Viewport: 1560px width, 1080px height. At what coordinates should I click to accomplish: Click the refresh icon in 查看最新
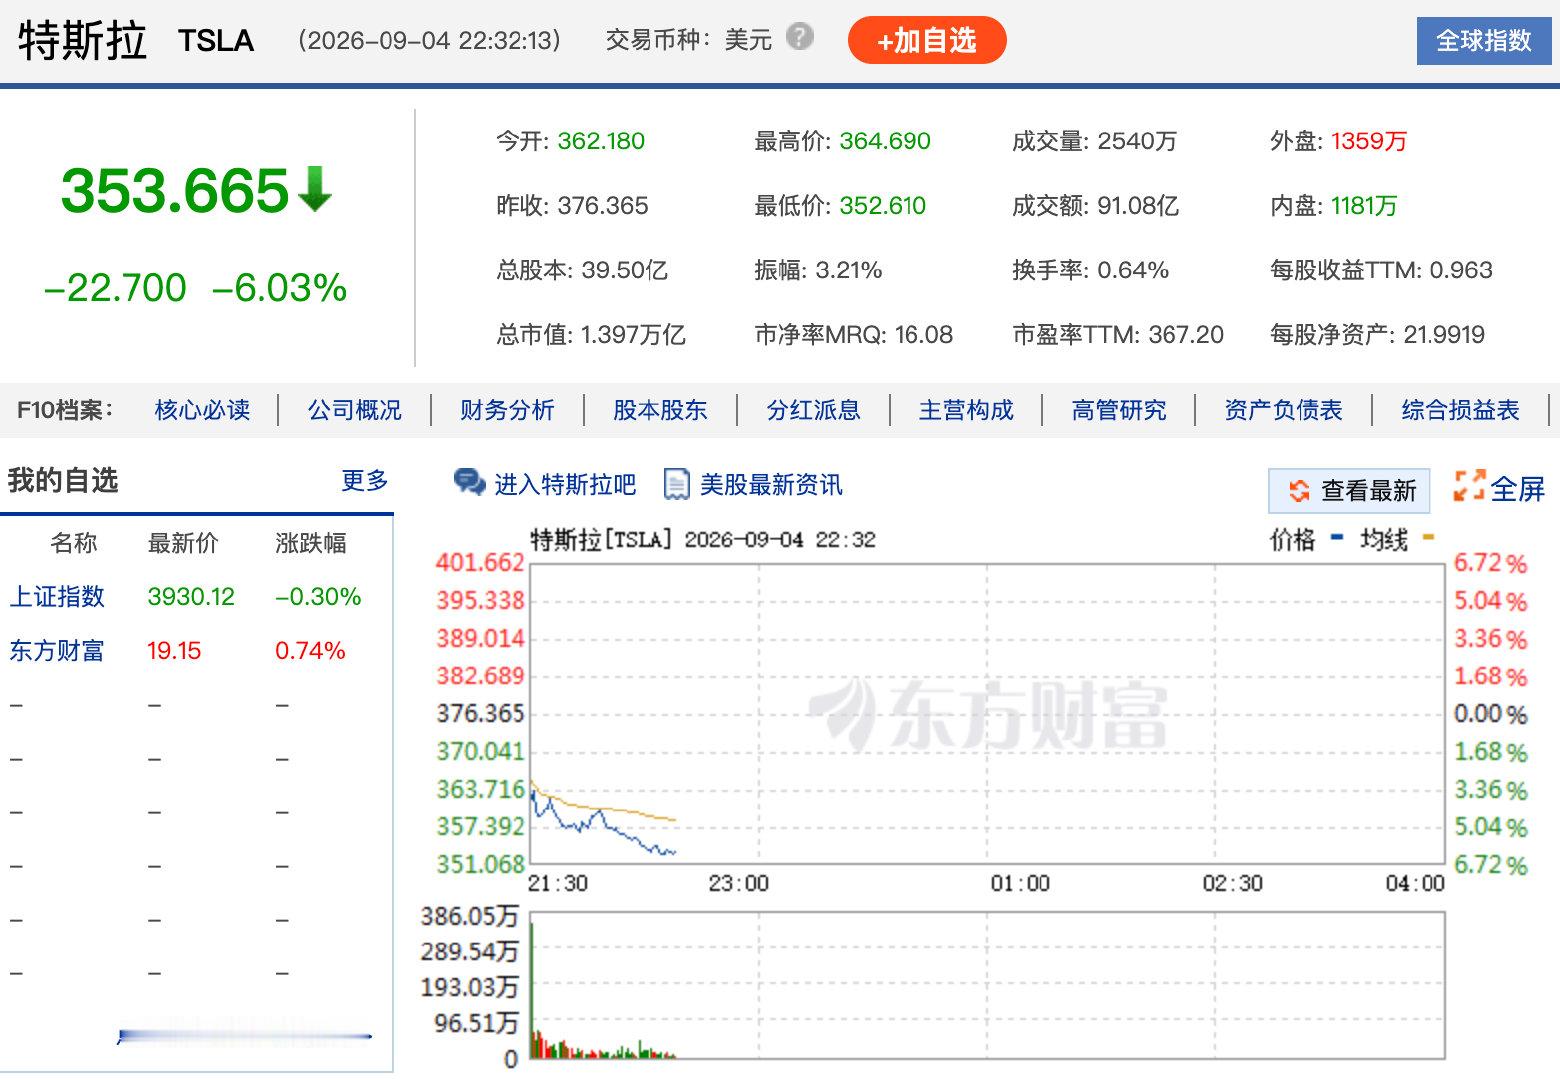pyautogui.click(x=1299, y=490)
